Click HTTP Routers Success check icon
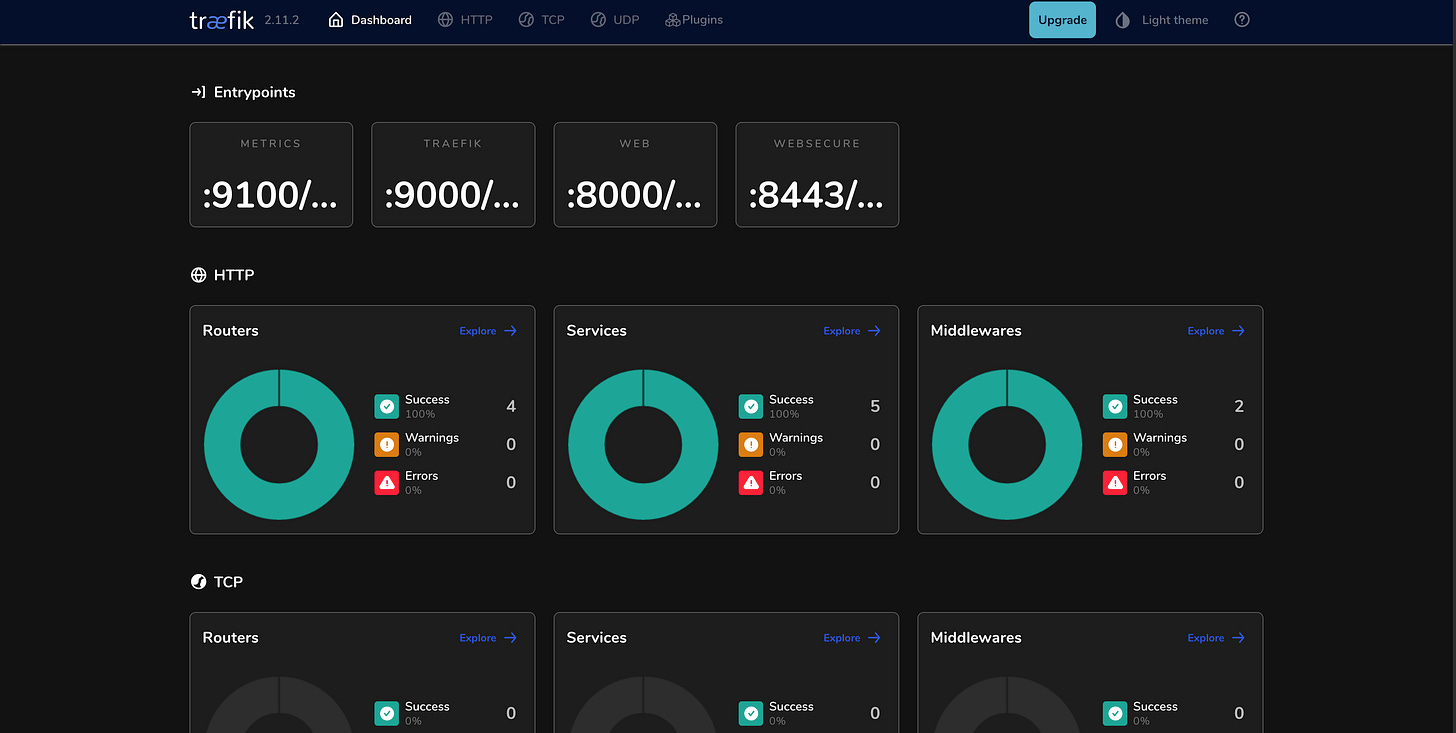This screenshot has width=1456, height=733. point(387,406)
